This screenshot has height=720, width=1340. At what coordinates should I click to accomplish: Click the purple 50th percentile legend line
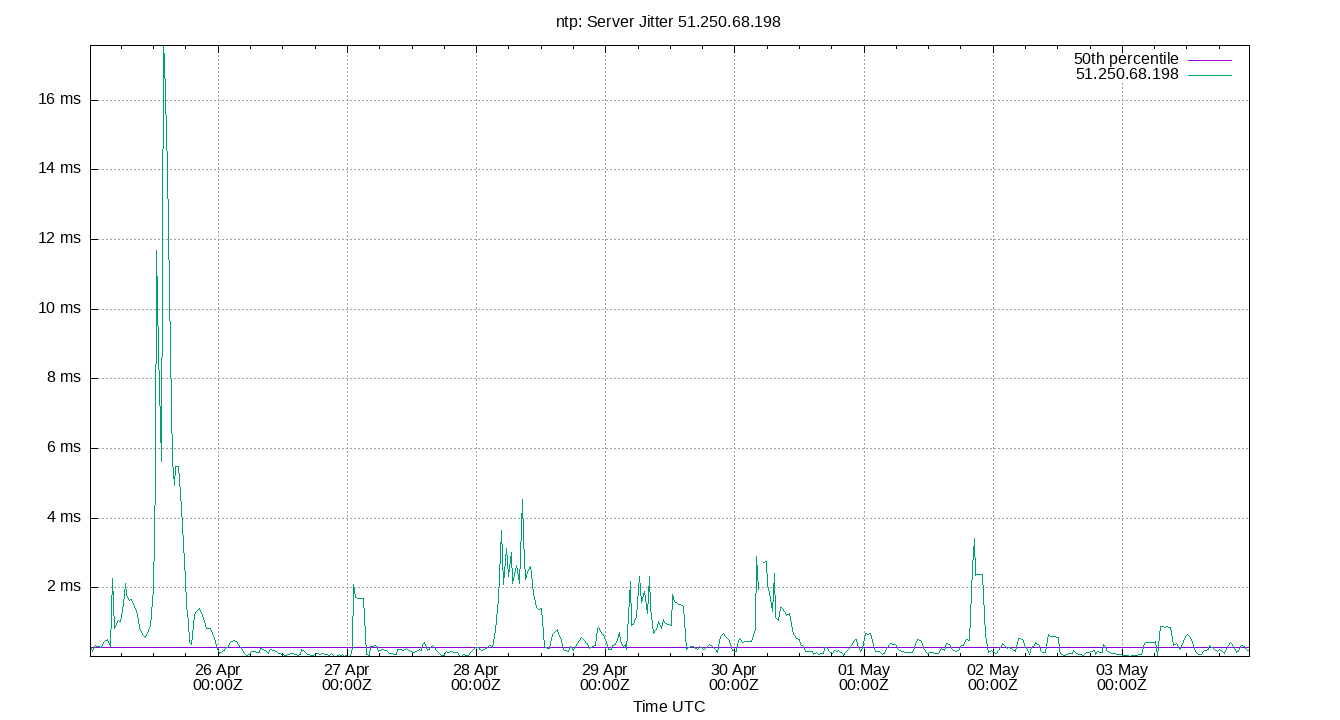click(x=1210, y=60)
